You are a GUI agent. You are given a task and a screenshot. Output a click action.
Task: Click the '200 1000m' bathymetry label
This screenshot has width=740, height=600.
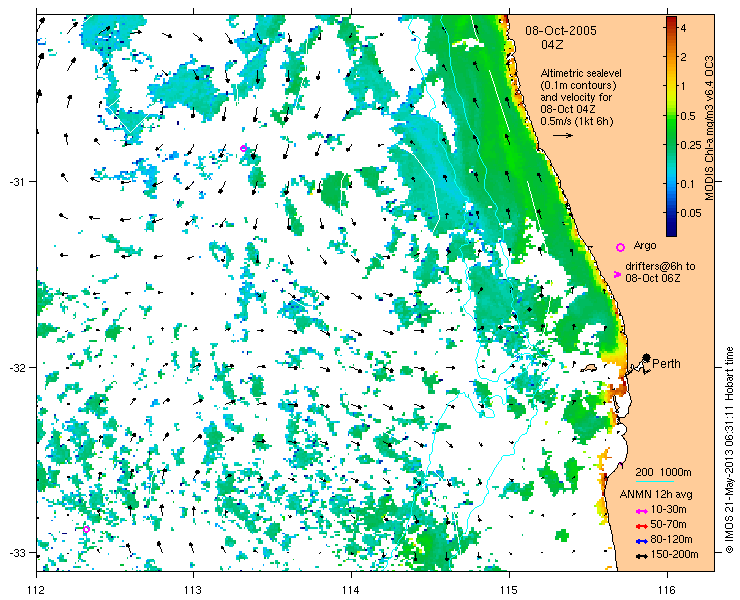click(663, 473)
